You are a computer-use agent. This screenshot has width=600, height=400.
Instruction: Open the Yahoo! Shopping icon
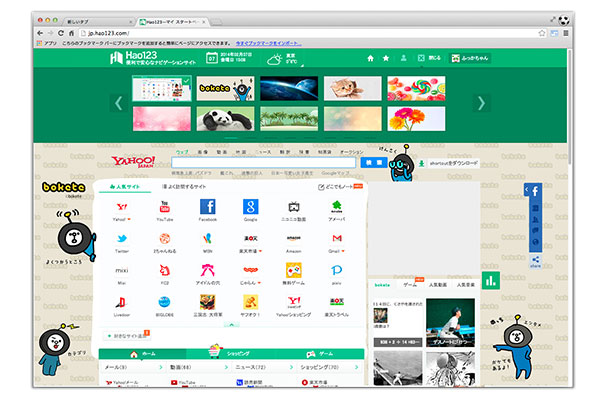294,302
